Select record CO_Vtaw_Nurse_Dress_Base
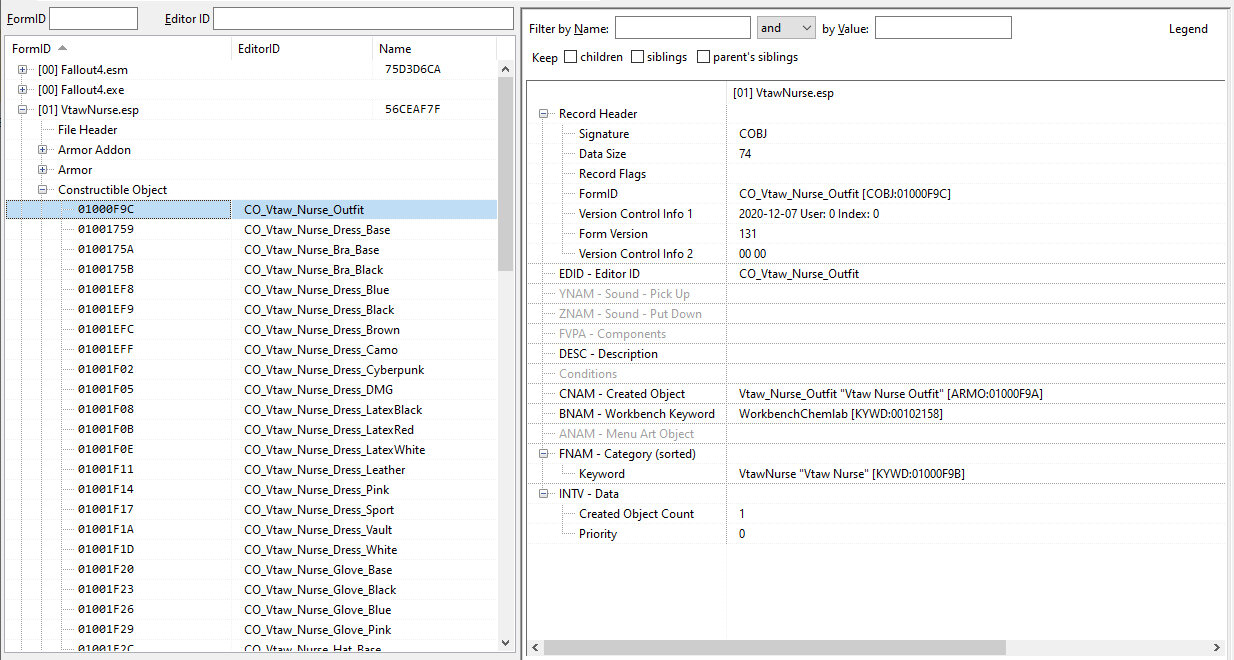Image resolution: width=1234 pixels, height=660 pixels. click(251, 230)
